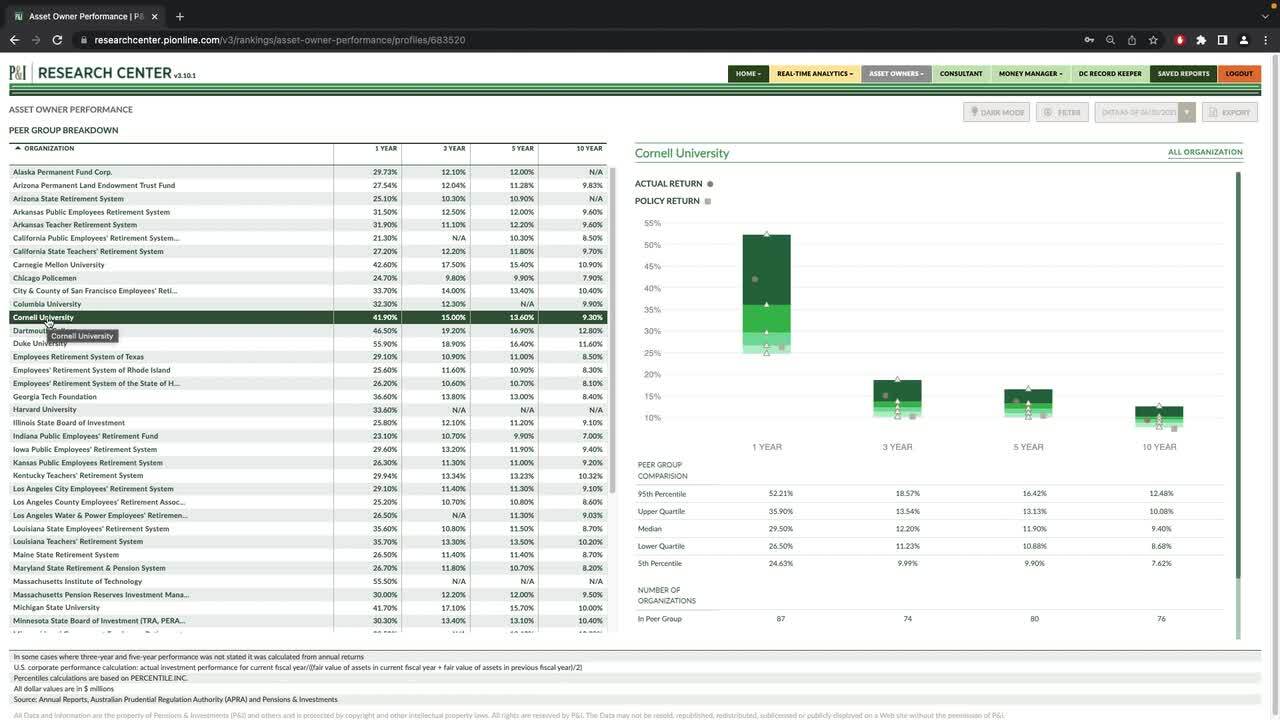
Task: Sort by the 3 Year column
Action: [x=455, y=148]
